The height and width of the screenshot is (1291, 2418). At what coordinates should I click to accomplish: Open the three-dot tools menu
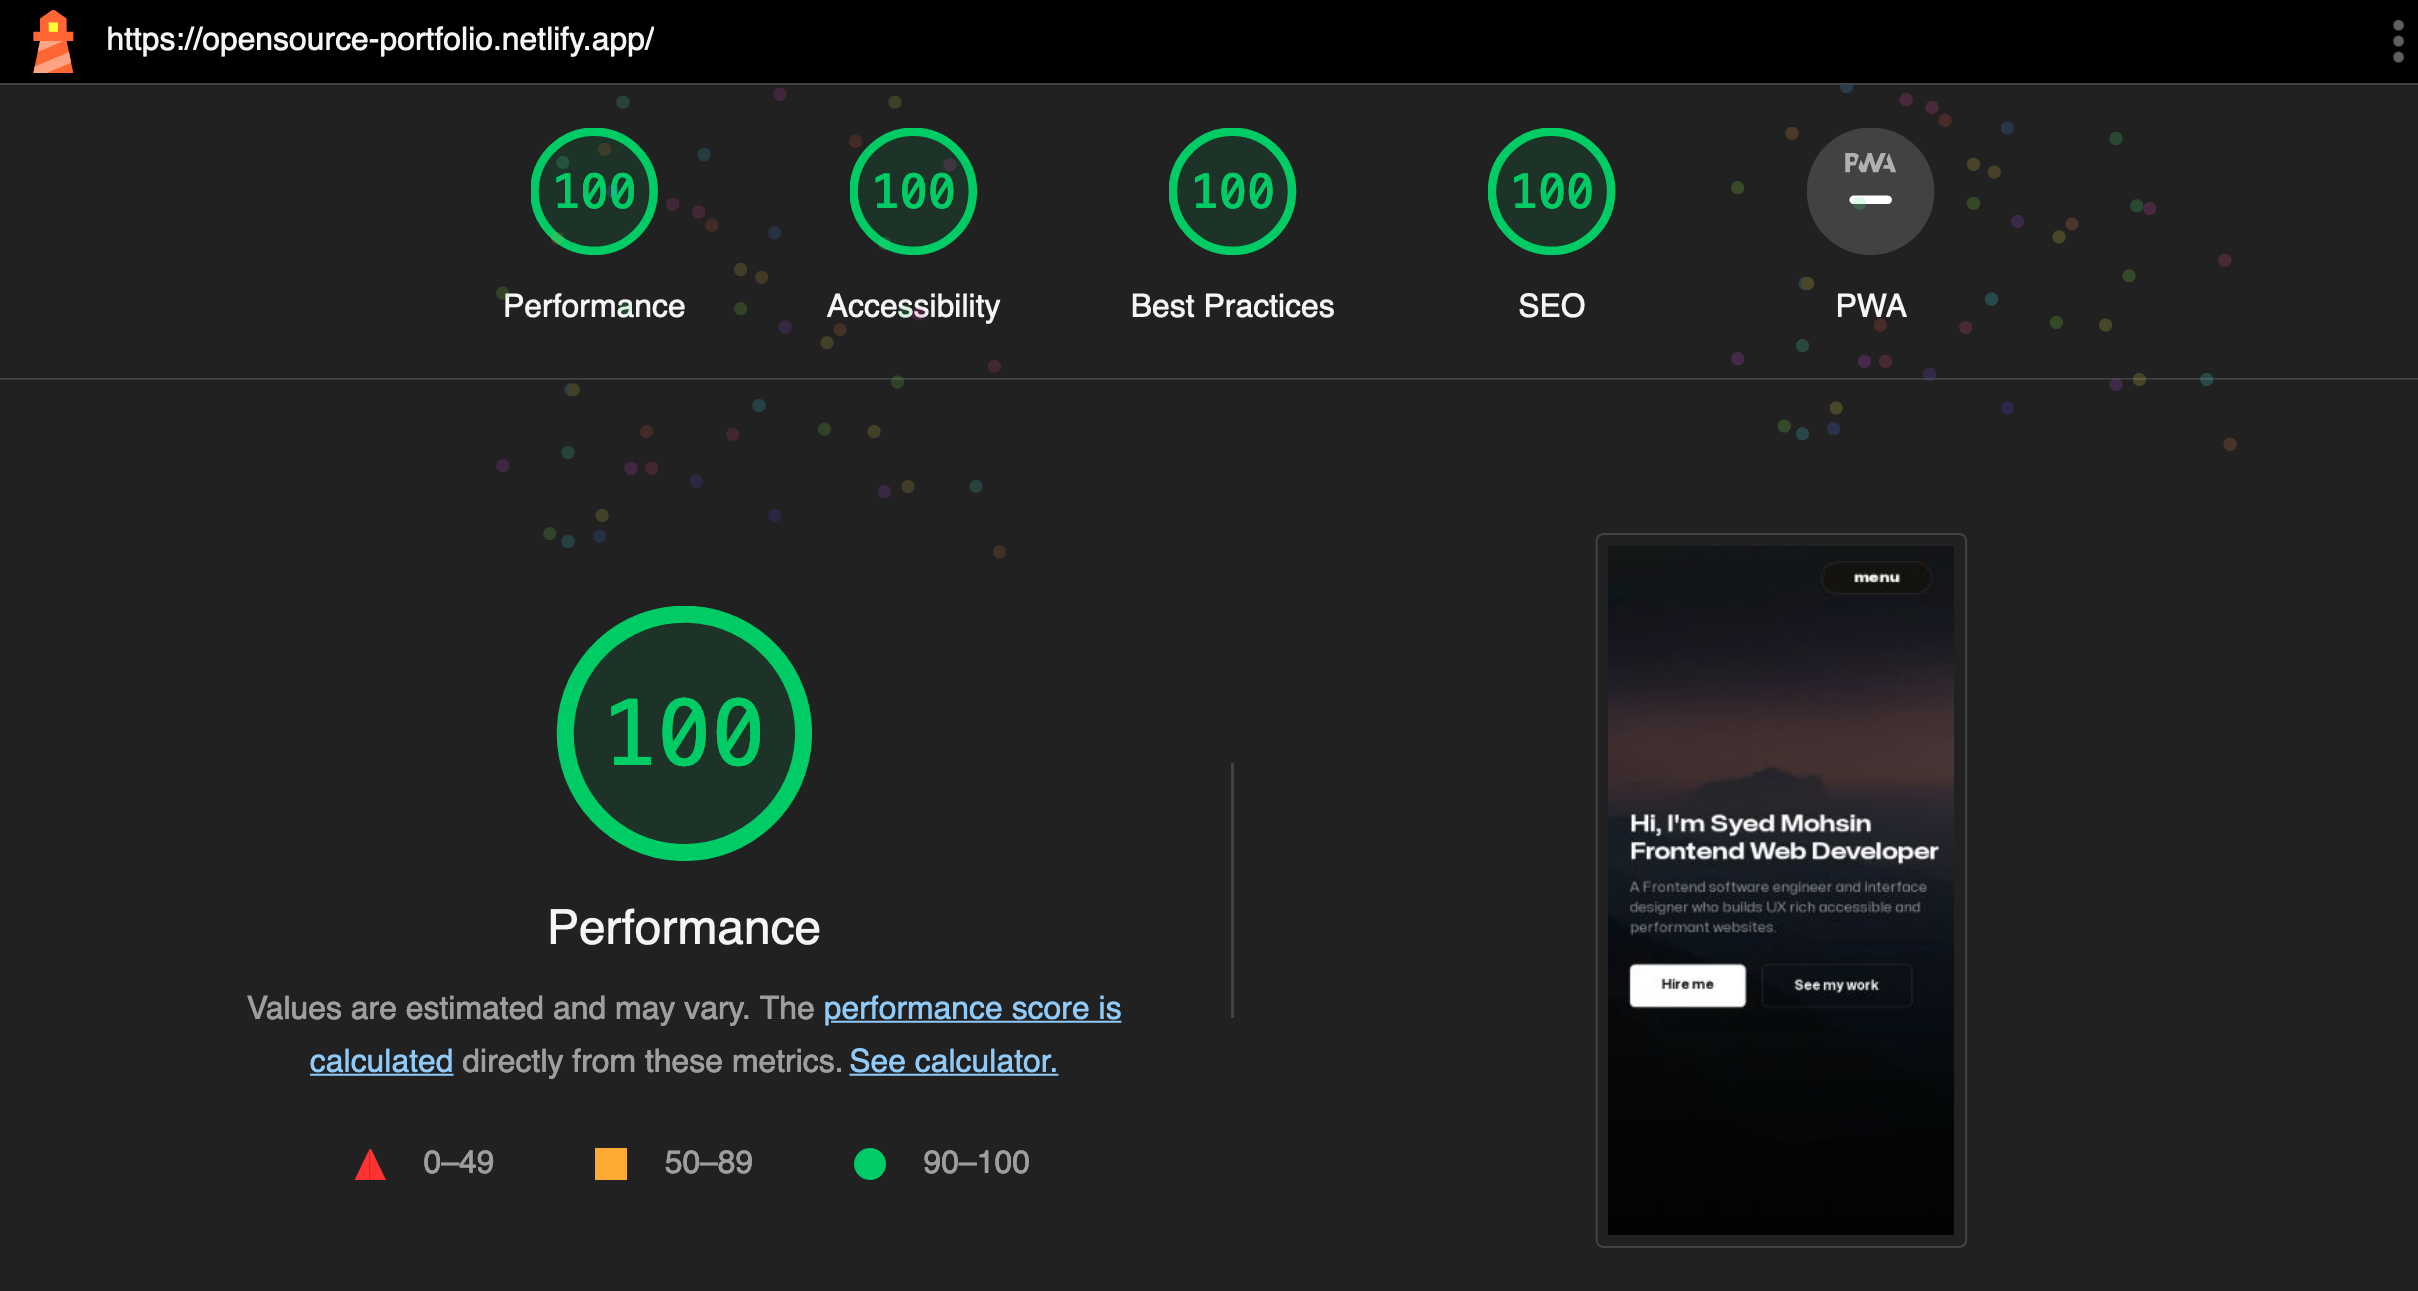coord(2397,41)
